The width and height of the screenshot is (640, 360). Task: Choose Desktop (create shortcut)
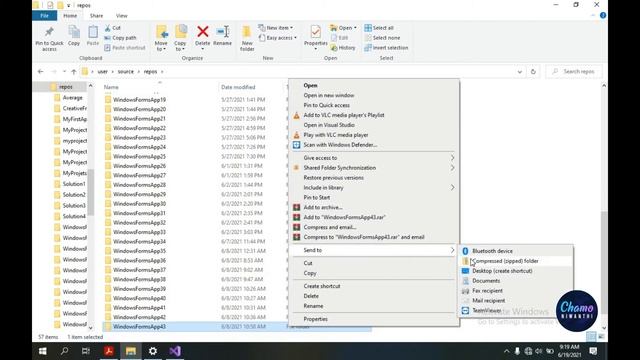517,271
